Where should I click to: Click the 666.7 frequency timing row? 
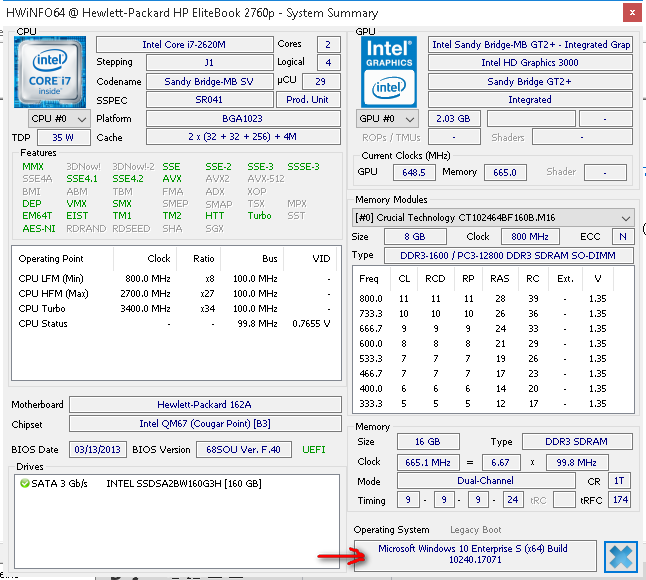[x=493, y=329]
